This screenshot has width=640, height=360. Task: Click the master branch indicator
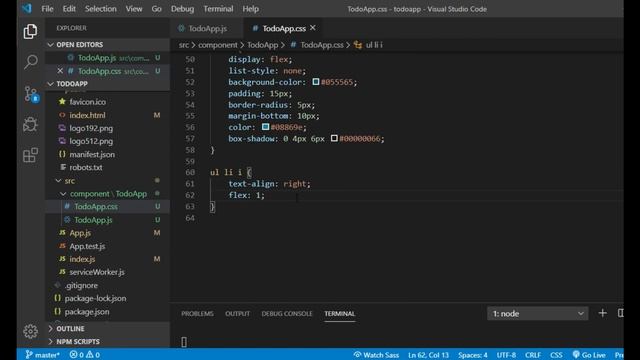point(42,355)
